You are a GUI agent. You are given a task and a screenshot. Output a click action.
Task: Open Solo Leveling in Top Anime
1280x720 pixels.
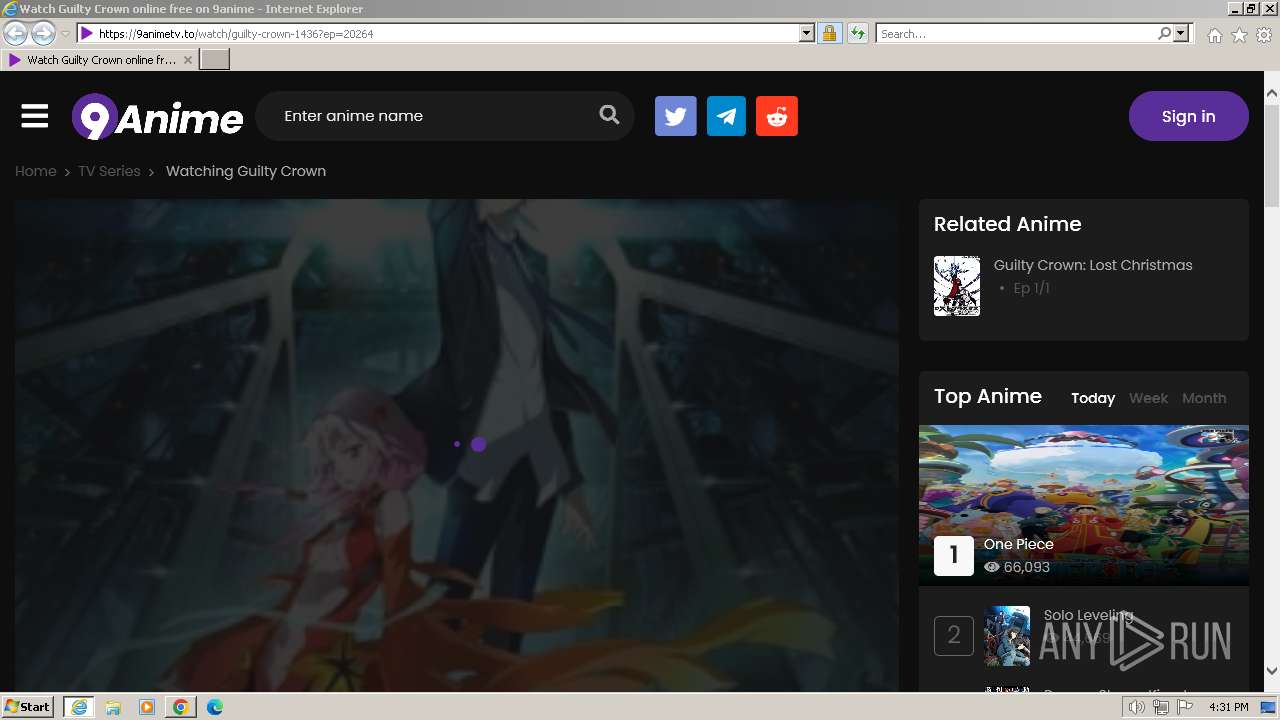[x=1089, y=615]
